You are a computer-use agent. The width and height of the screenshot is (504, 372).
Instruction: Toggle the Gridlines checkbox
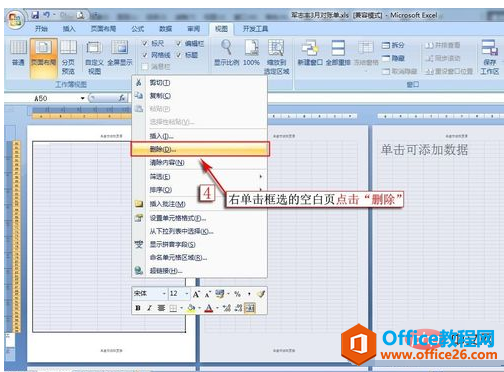click(x=145, y=55)
